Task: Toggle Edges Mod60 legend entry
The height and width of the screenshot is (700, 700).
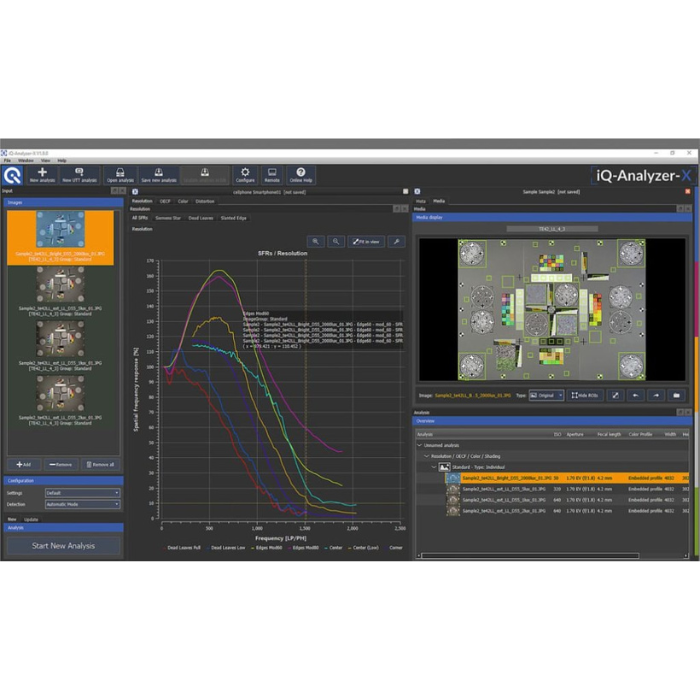Action: [267, 548]
